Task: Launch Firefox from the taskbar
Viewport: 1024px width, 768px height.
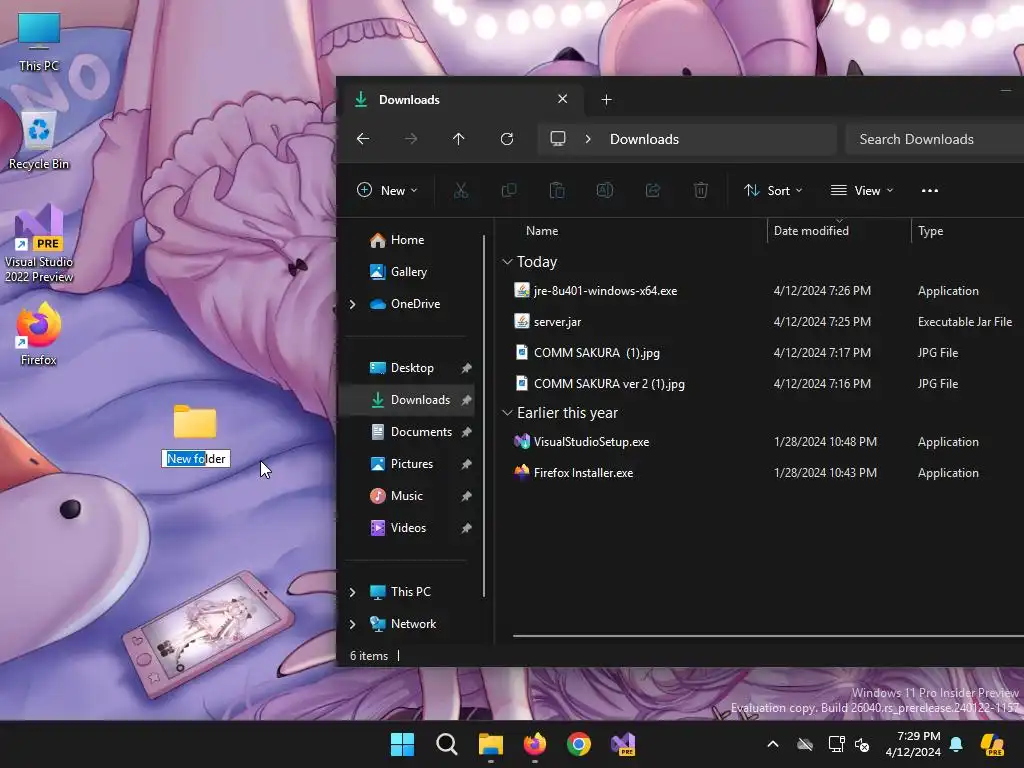Action: point(535,744)
